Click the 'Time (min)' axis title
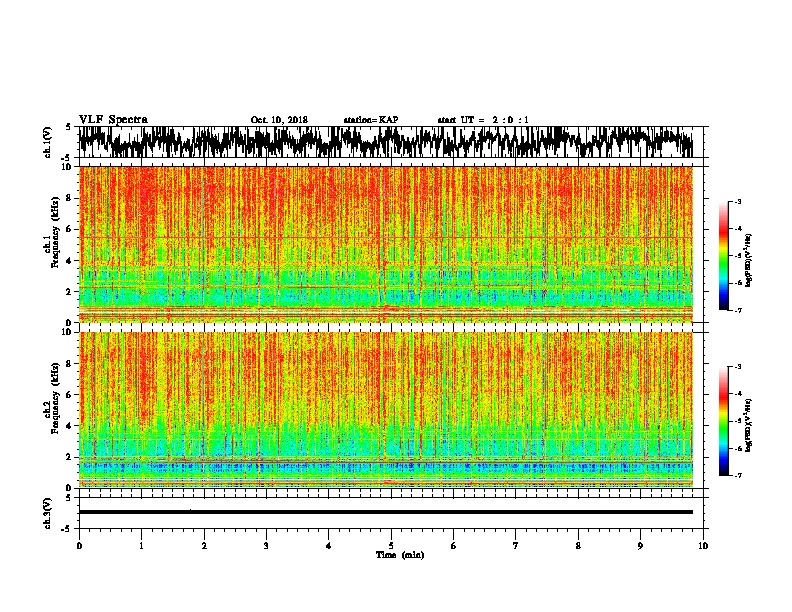This screenshot has width=792, height=612. pyautogui.click(x=400, y=555)
